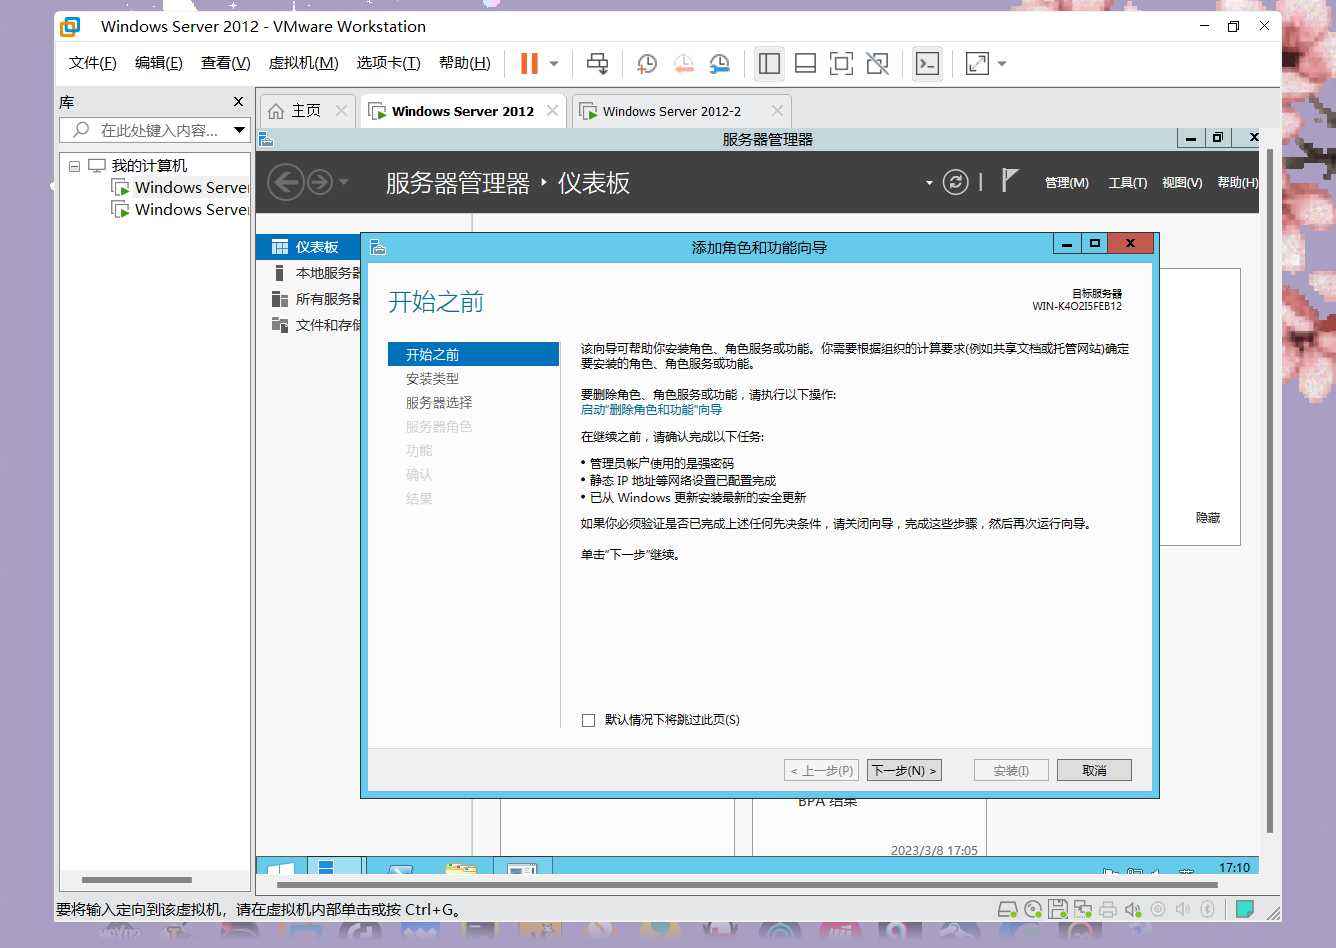Viewport: 1336px width, 948px height.
Task: Open the snapshot manager wrench-clock icon
Action: click(x=720, y=64)
